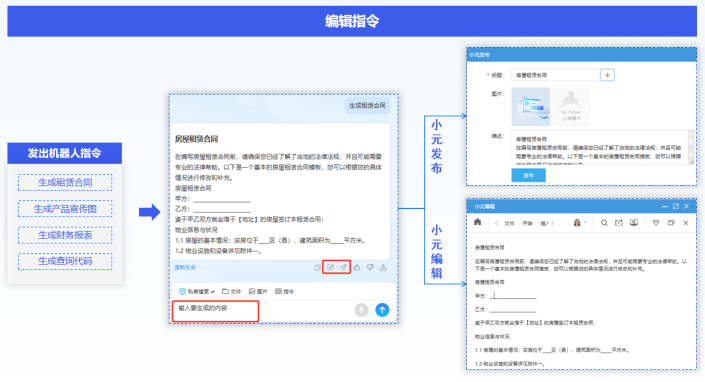Click 房屋租赁合同 heading in chat reply

pos(196,139)
